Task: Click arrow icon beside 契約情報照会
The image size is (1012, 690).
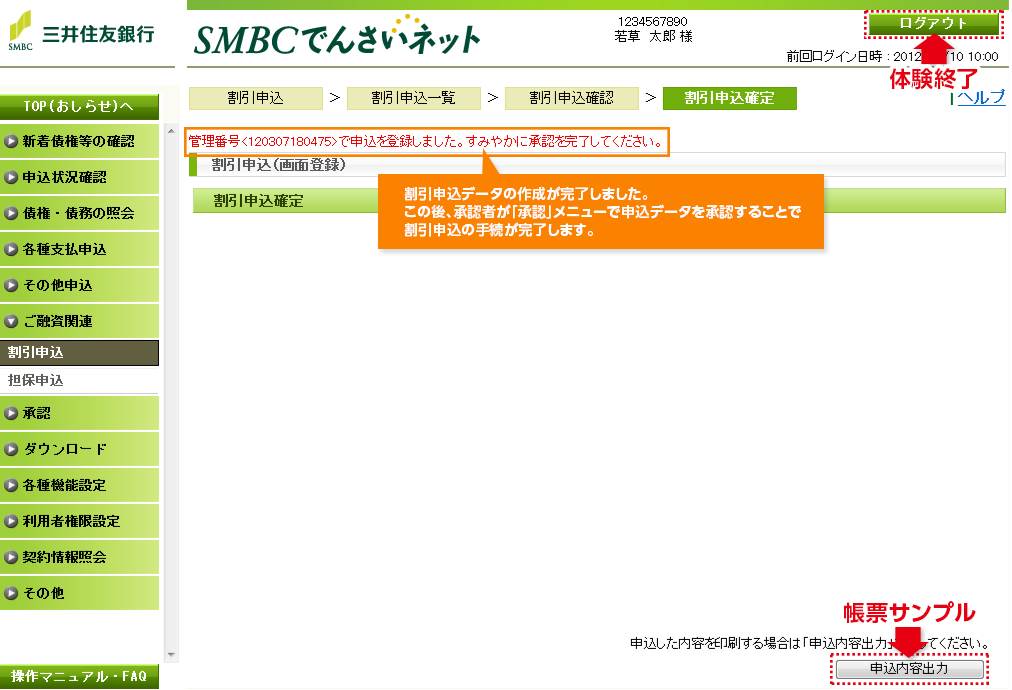Action: [11, 558]
